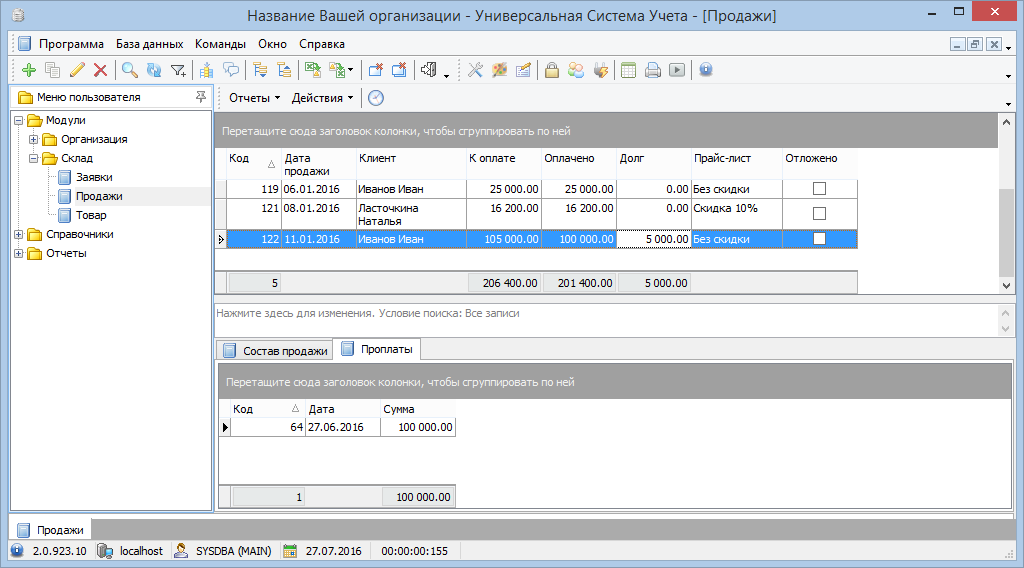The image size is (1024, 568).
Task: Toggle Отложено checkbox for sale 122
Action: pos(819,239)
